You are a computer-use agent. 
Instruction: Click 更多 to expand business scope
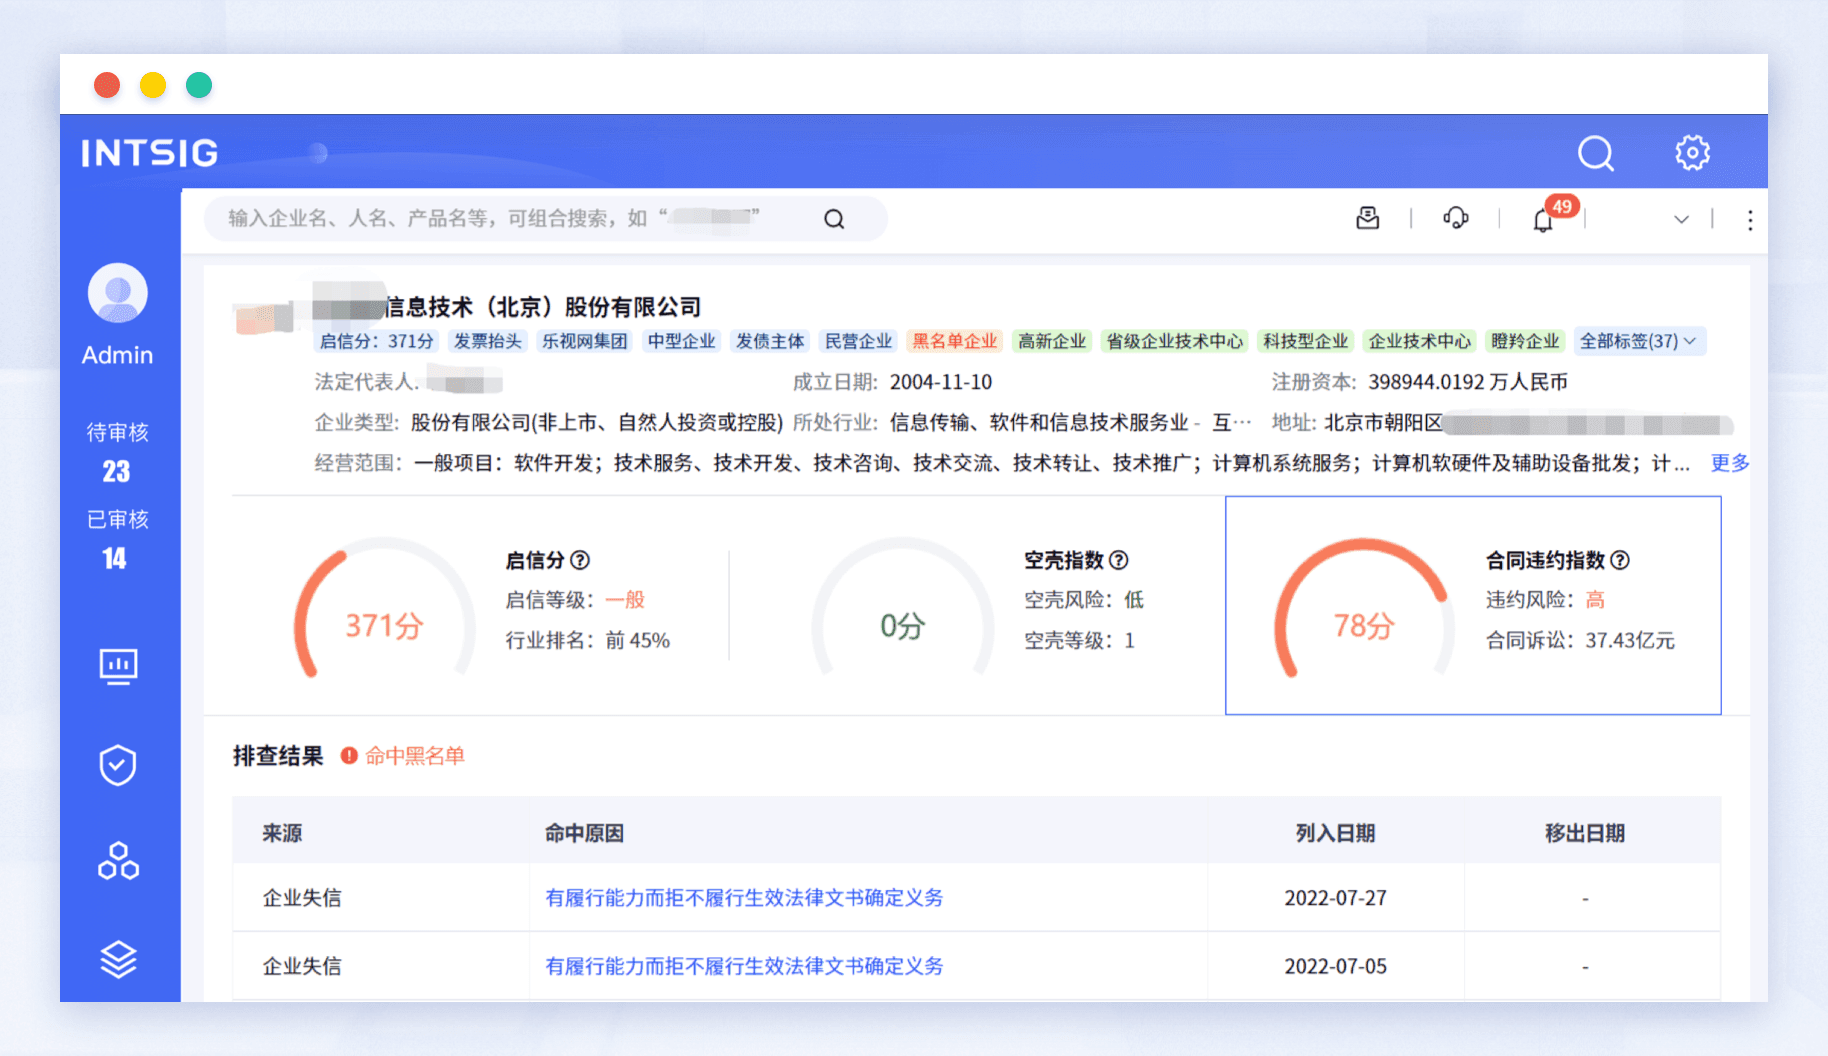(1730, 463)
